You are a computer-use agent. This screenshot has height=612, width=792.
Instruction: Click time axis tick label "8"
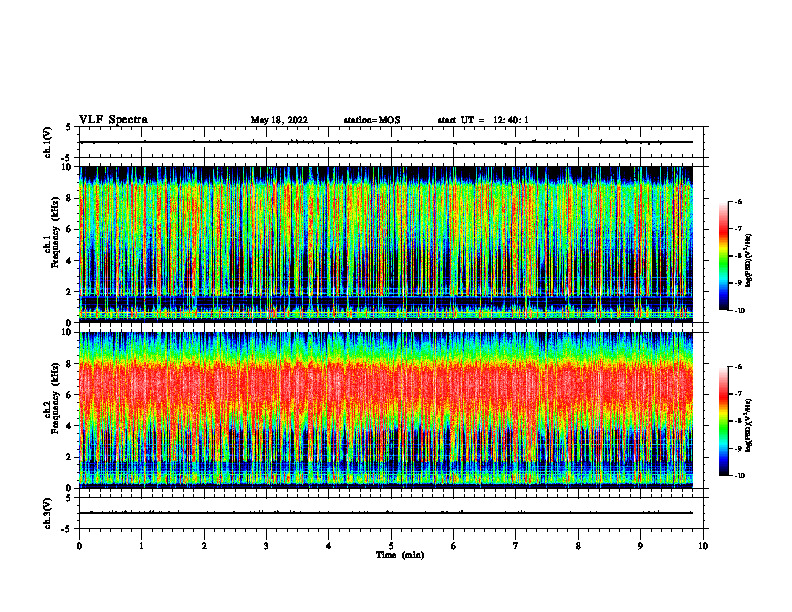tap(578, 546)
